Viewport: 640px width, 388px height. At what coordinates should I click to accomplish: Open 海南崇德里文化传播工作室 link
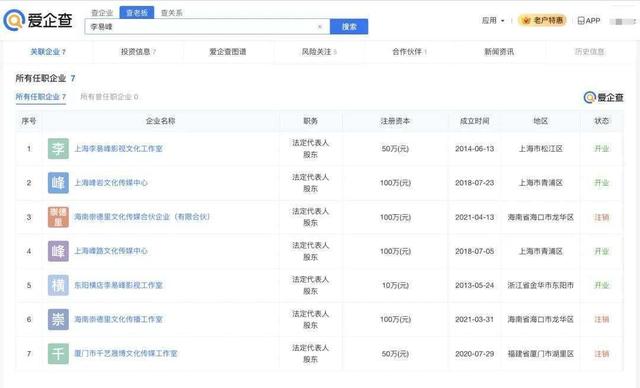click(x=118, y=319)
